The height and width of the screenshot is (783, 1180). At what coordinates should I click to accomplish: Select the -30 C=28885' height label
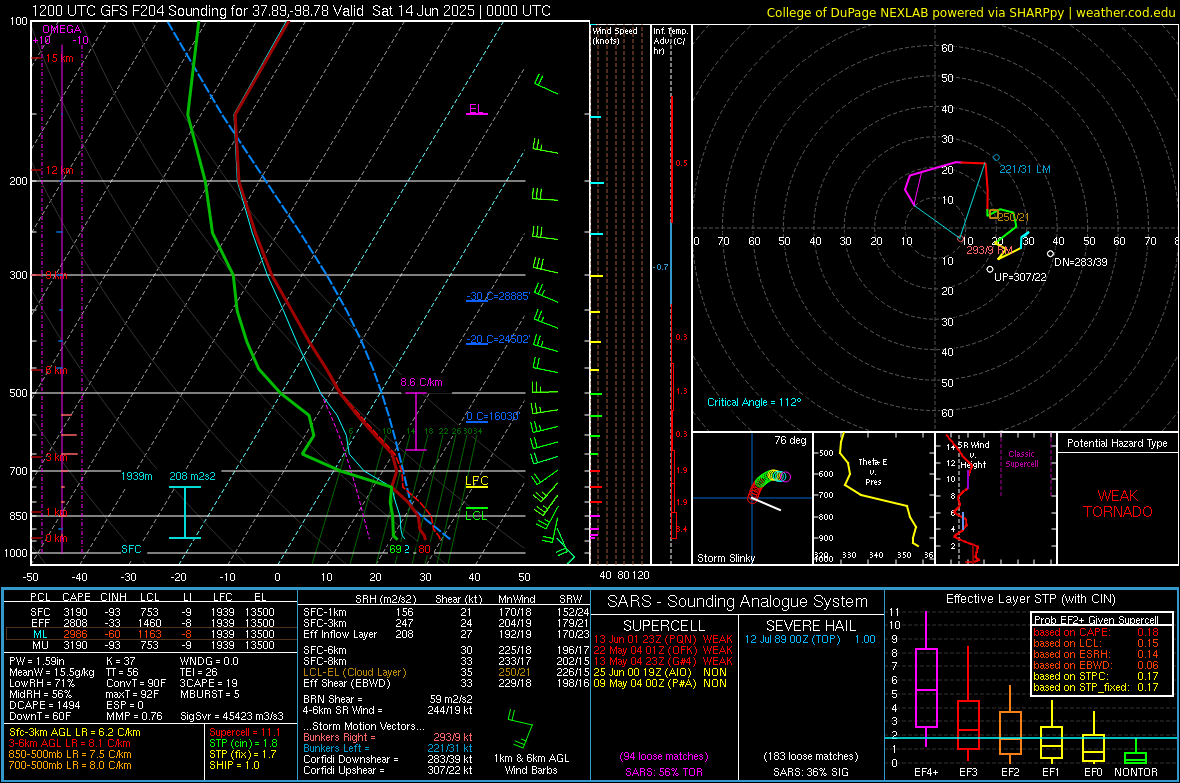pos(498,297)
